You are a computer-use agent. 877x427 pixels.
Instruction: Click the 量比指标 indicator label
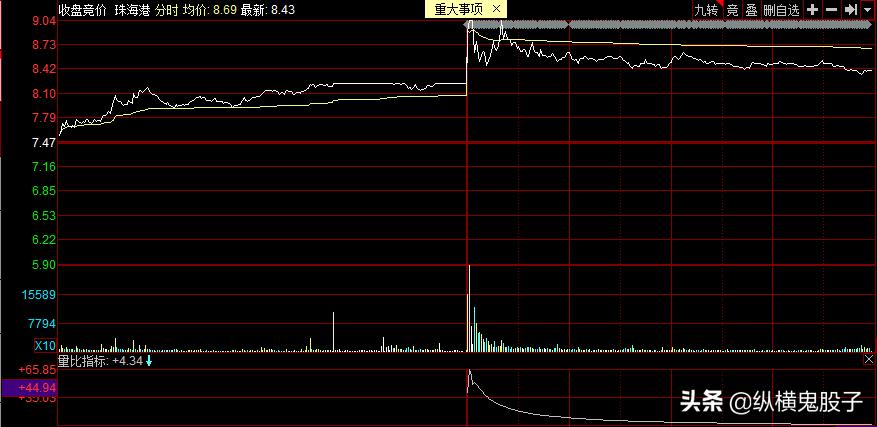(83, 361)
